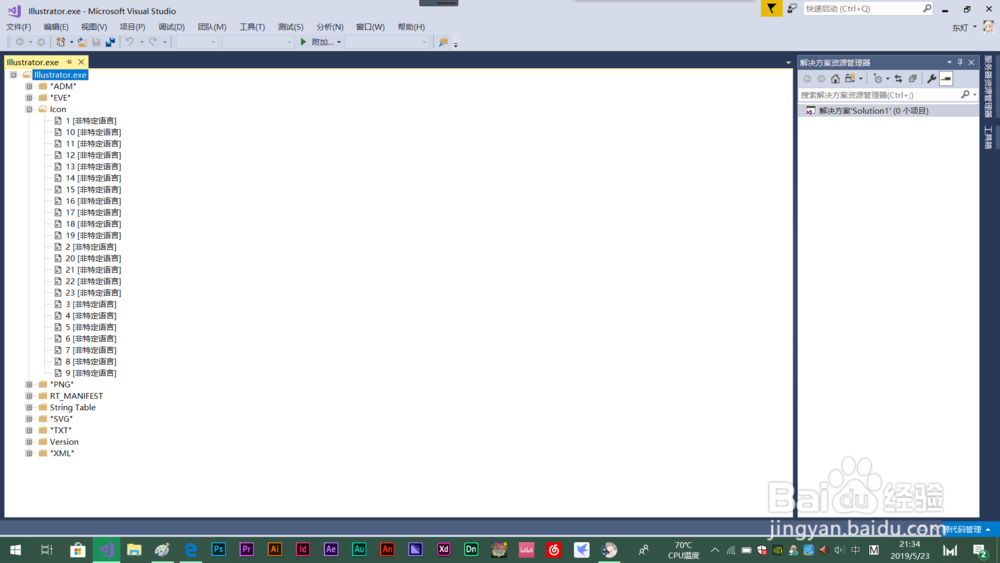Open the 文件(F) menu
The image size is (1000, 563).
[18, 27]
